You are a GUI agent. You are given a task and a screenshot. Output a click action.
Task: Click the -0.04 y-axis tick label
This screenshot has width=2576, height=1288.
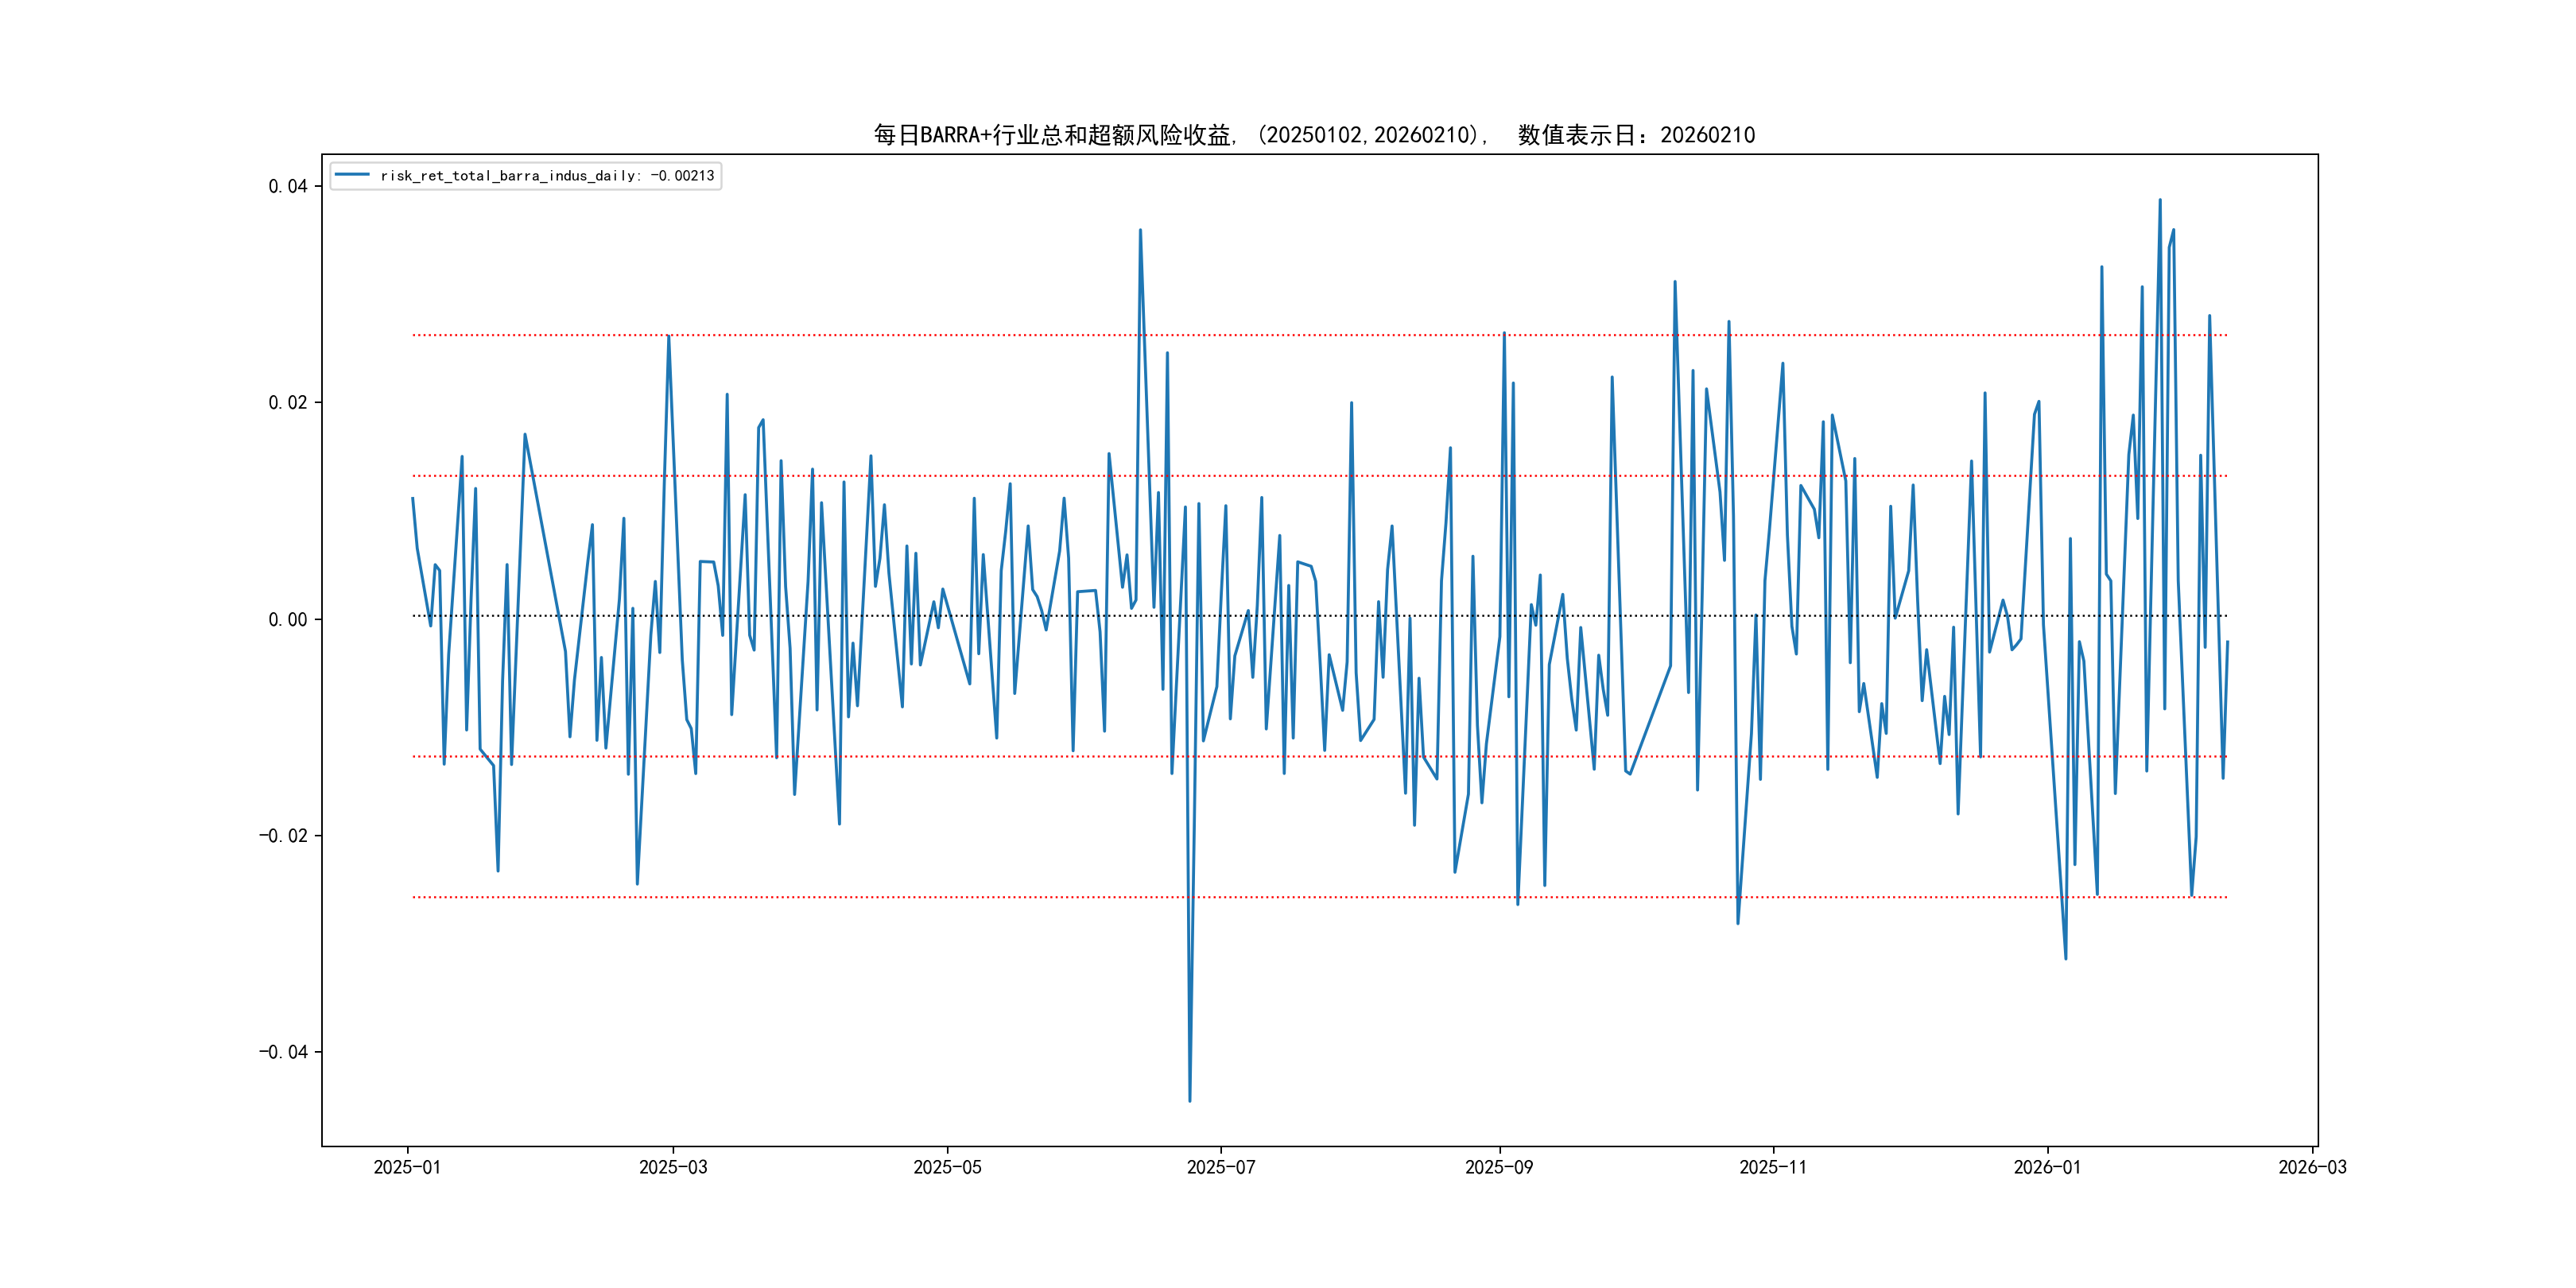point(283,1051)
